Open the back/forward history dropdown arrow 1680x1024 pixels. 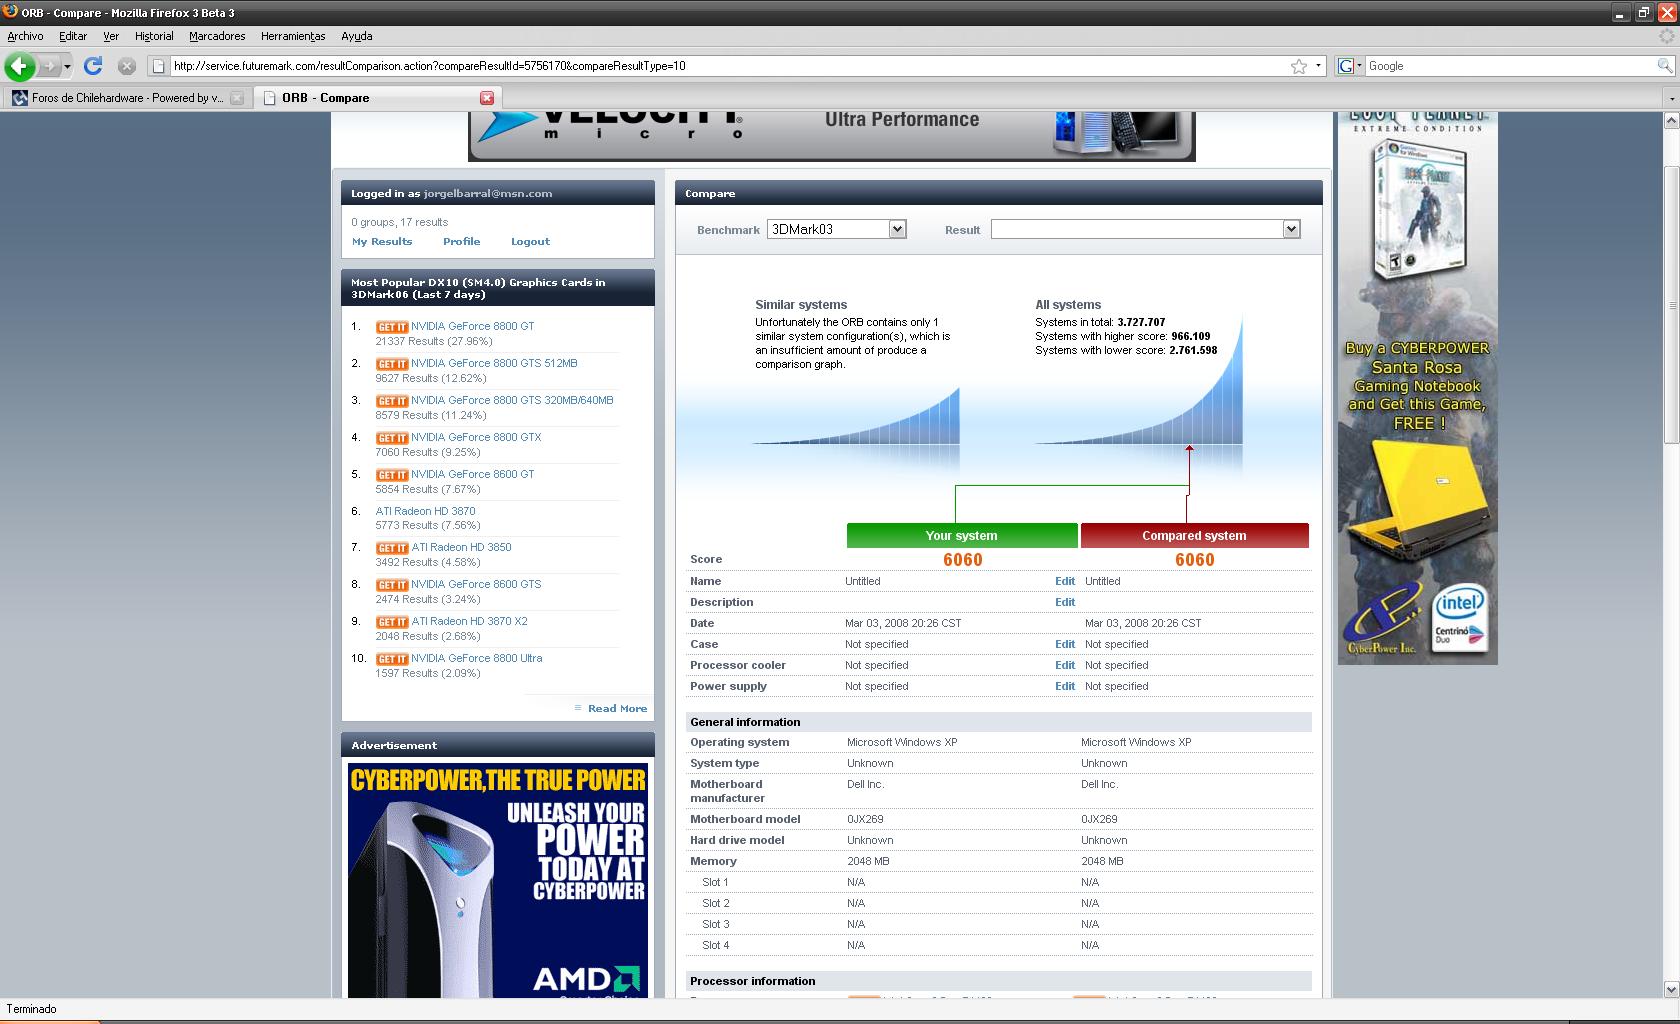(67, 66)
